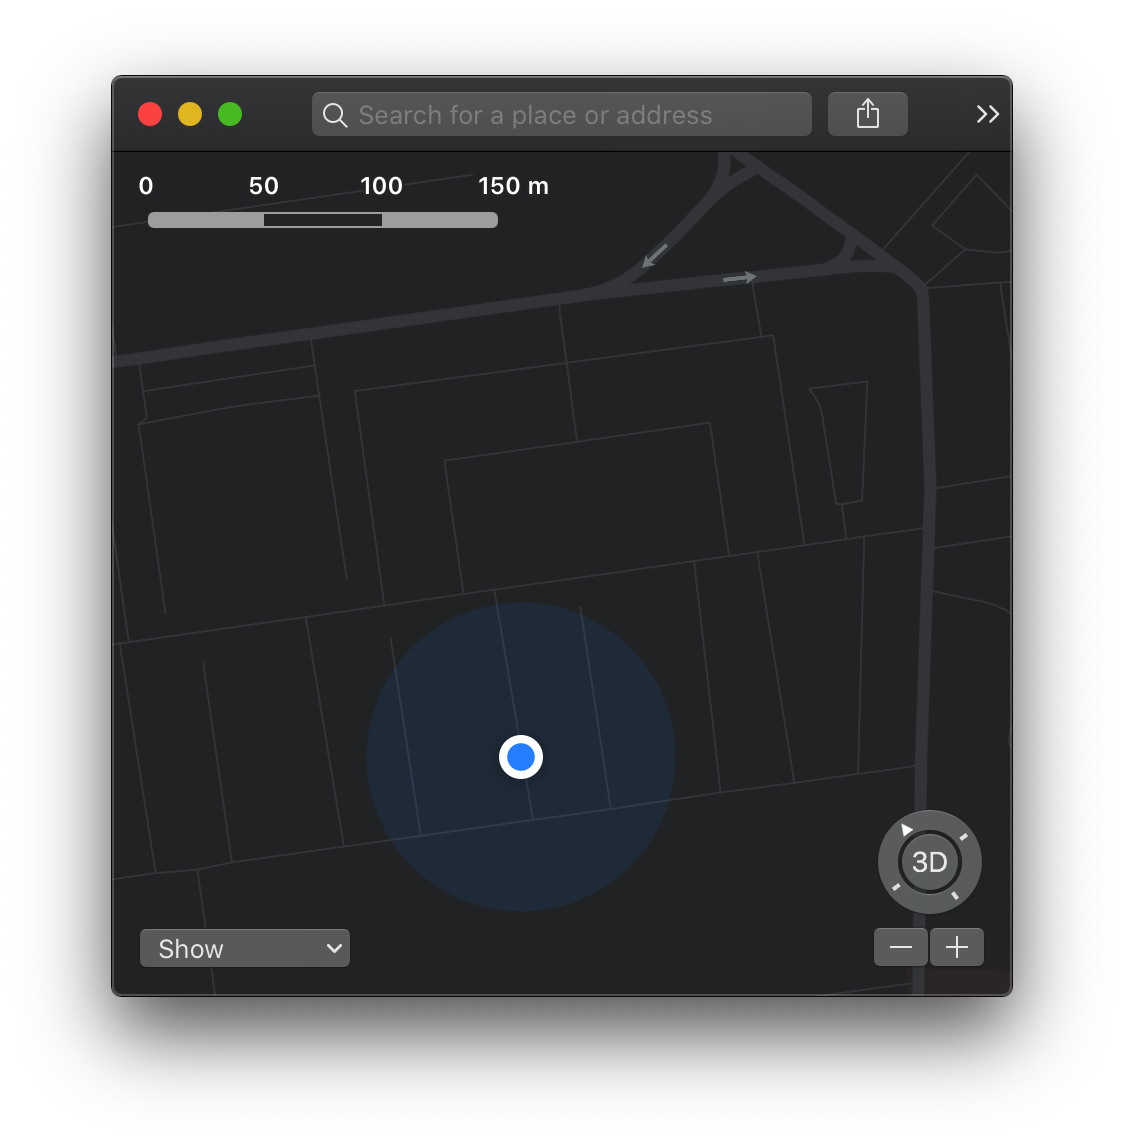Click the search field for place or address

(x=562, y=114)
